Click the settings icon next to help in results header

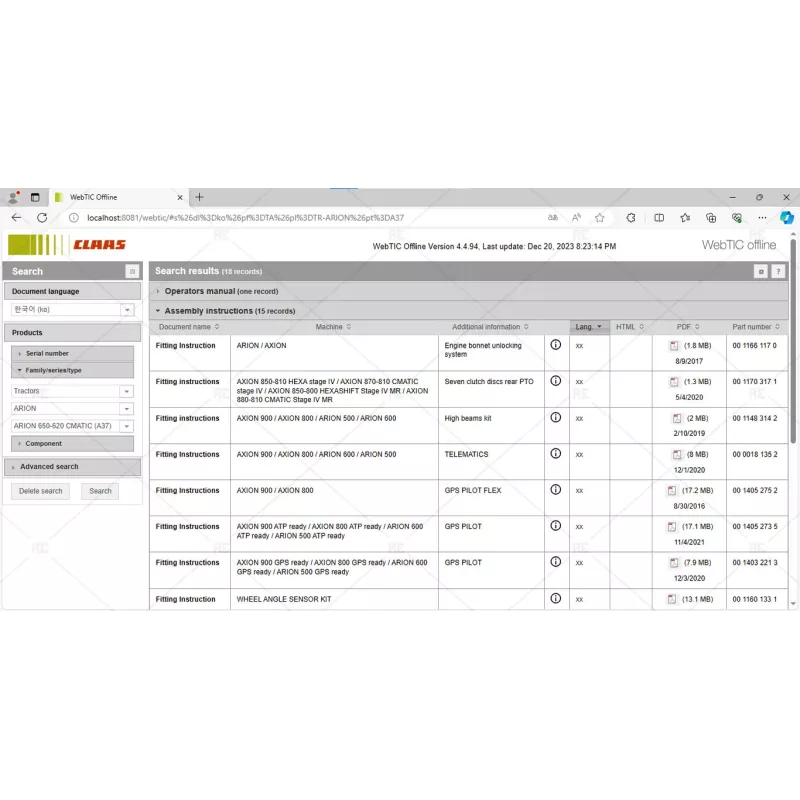tap(762, 271)
